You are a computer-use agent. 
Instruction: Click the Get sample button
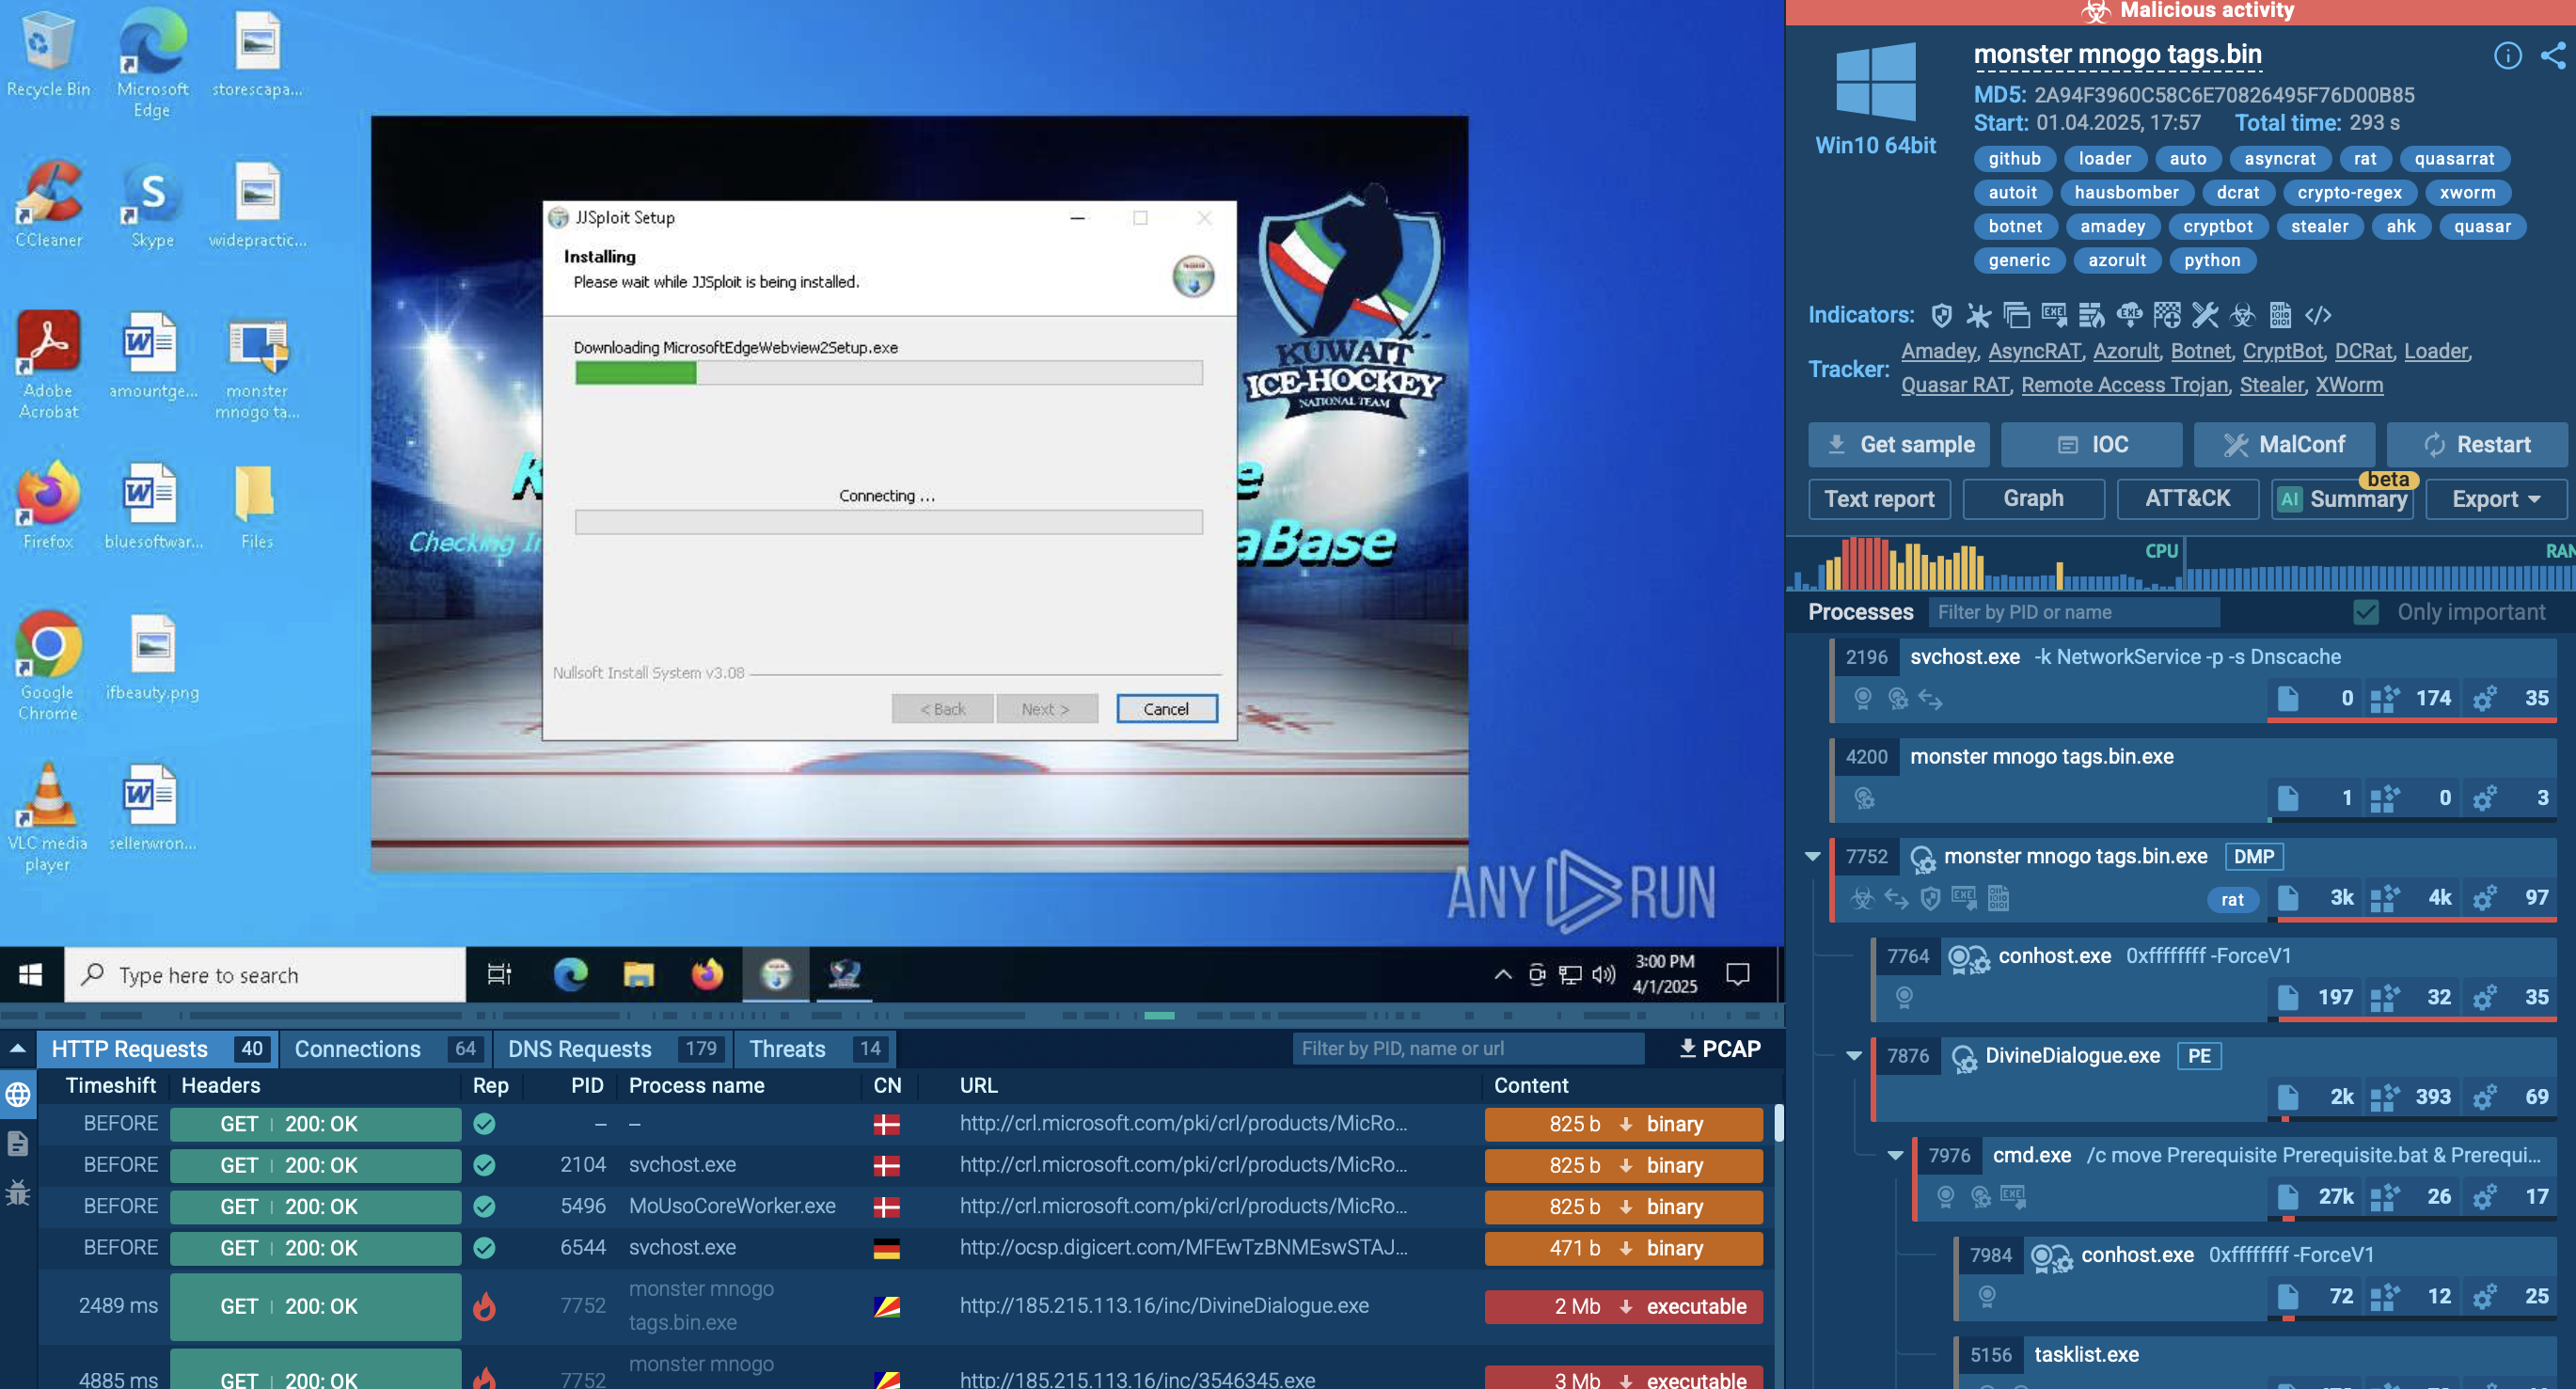pos(1898,445)
